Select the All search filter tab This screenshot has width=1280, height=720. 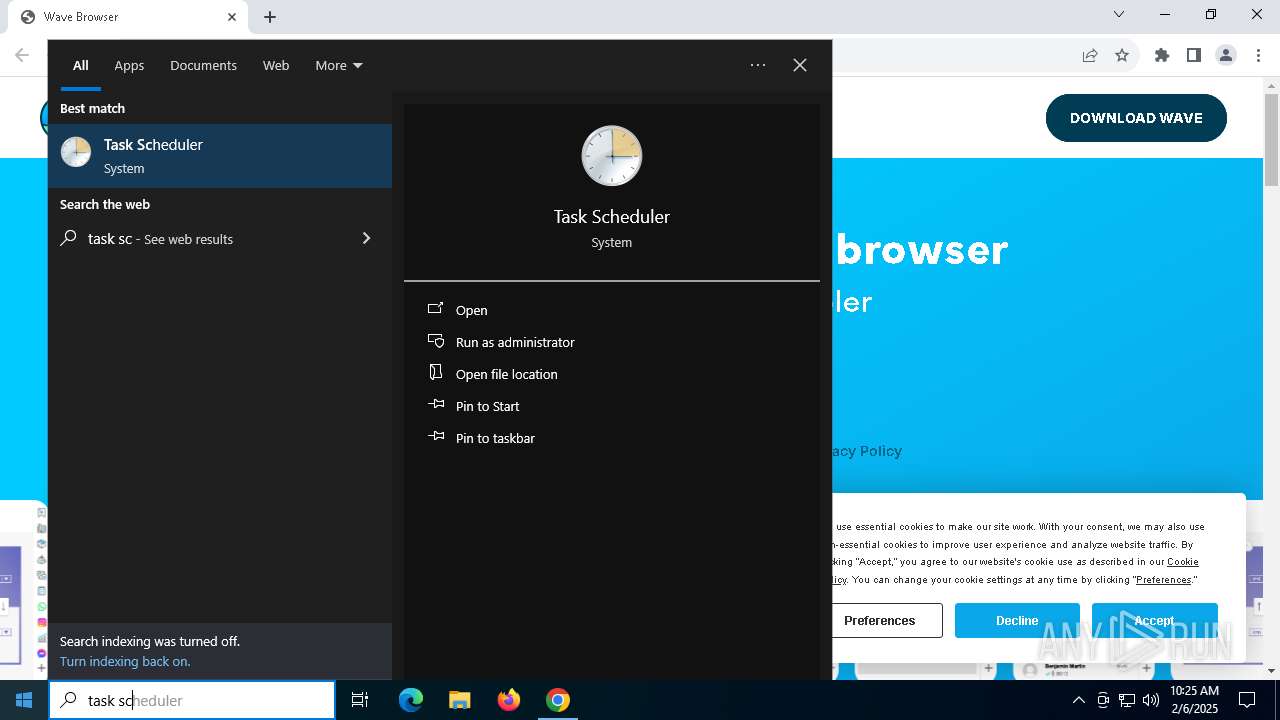coord(81,65)
